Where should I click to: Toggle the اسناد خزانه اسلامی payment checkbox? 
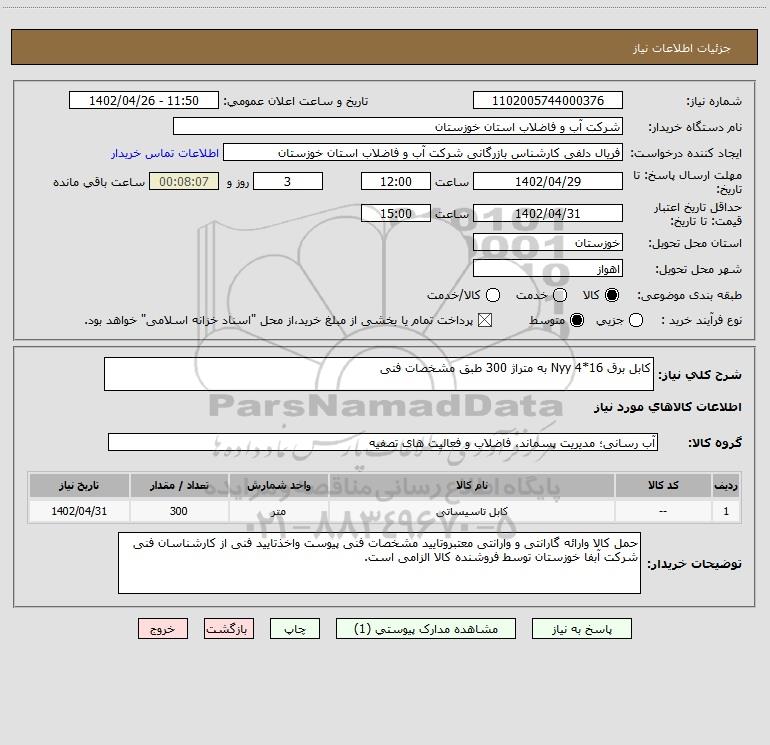tap(485, 320)
